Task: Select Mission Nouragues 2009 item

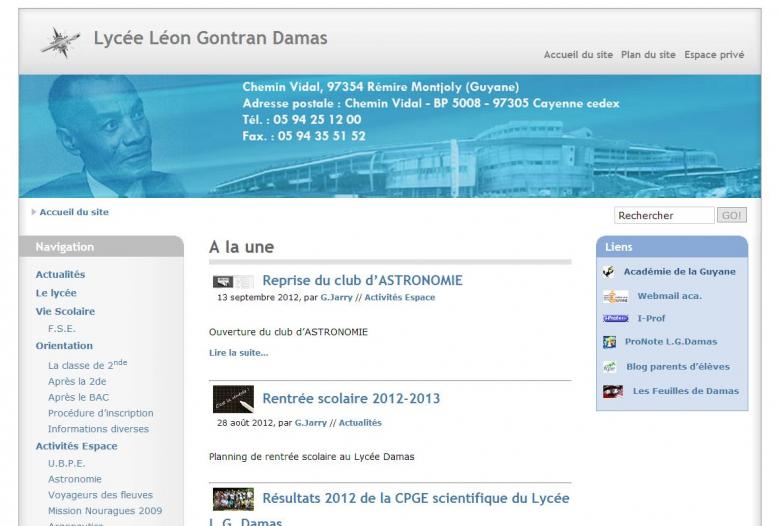Action: [x=105, y=511]
